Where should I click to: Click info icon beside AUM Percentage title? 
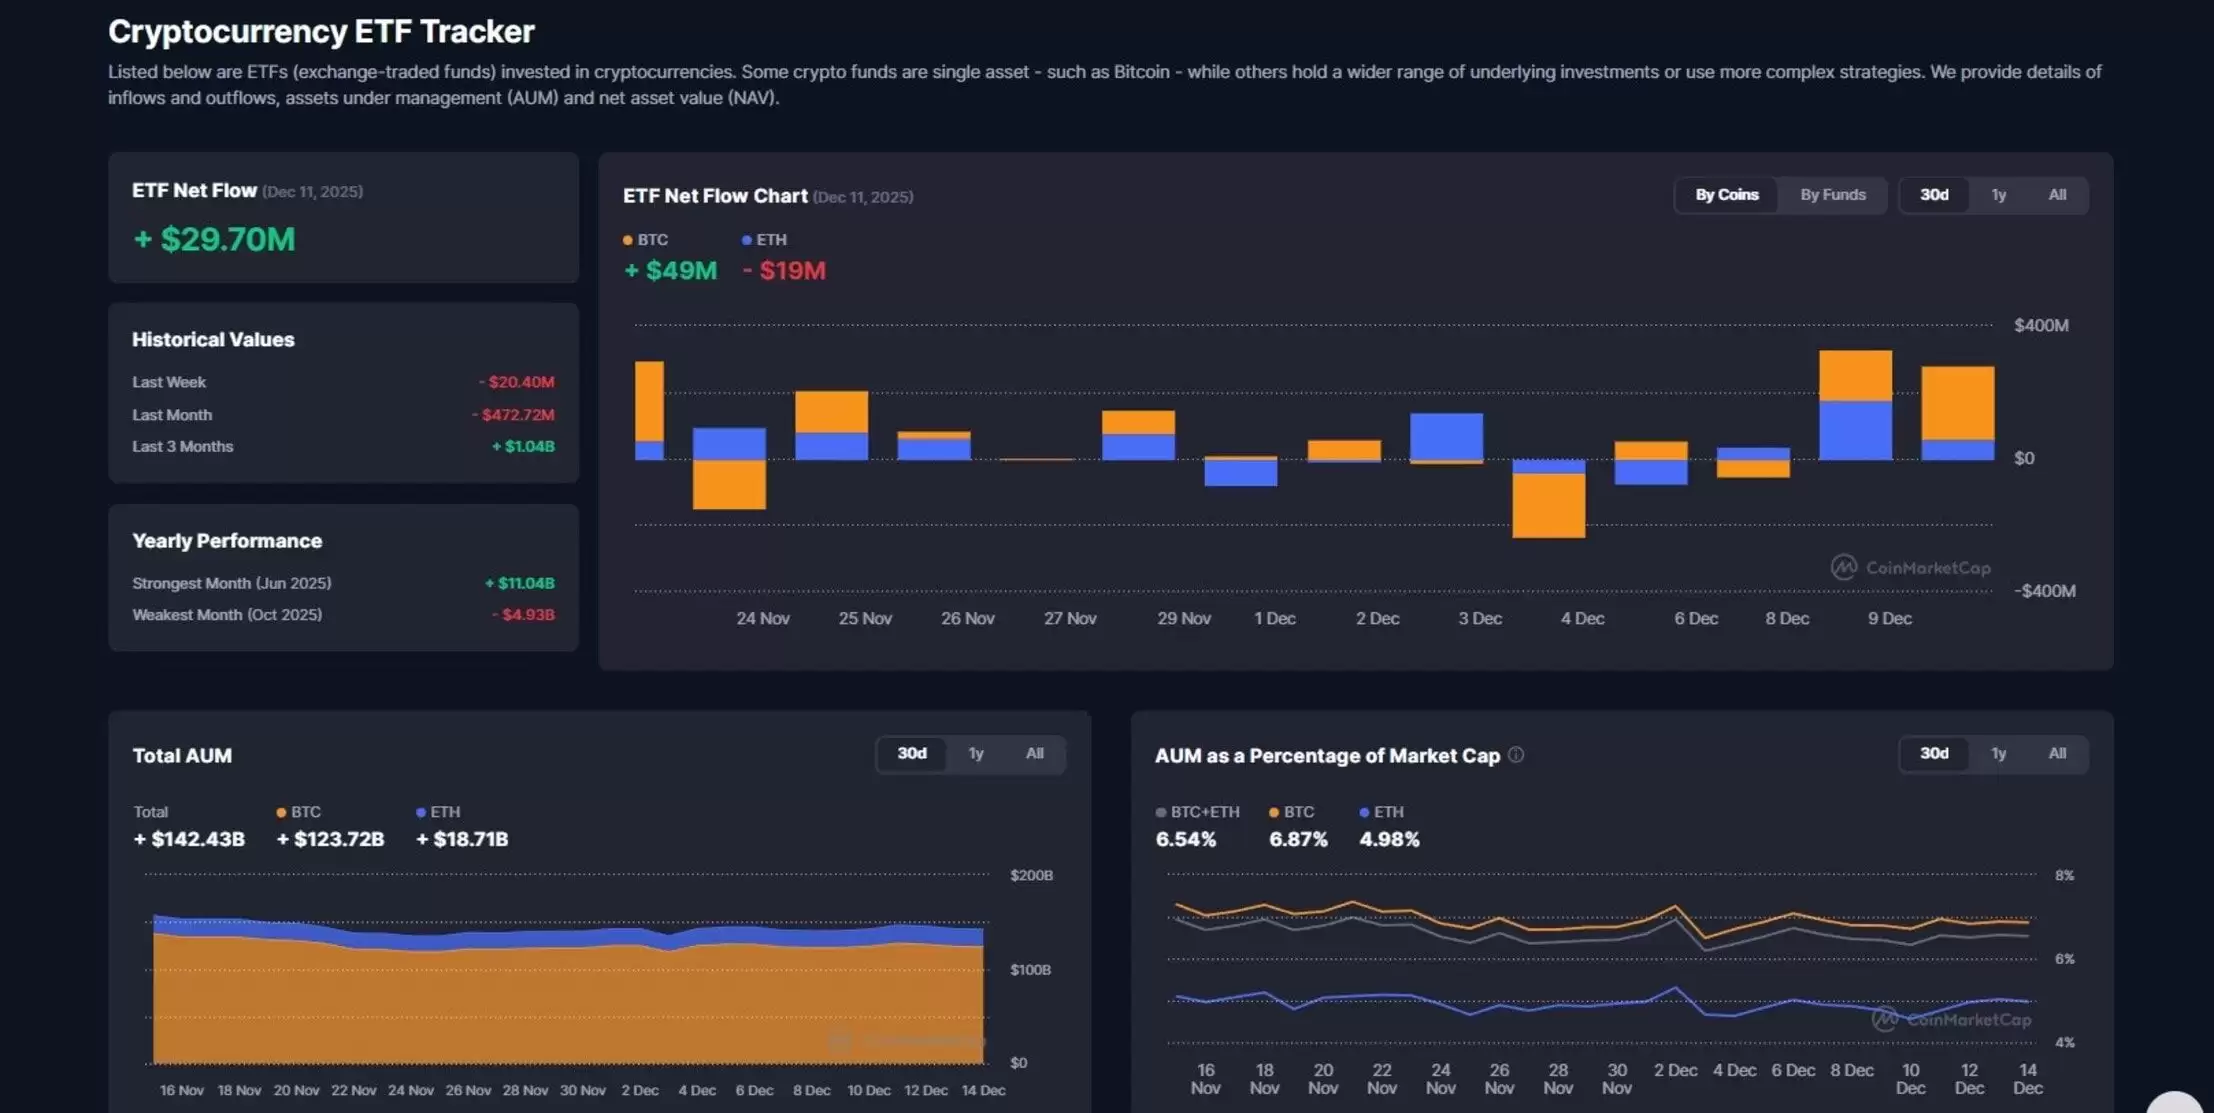coord(1516,755)
